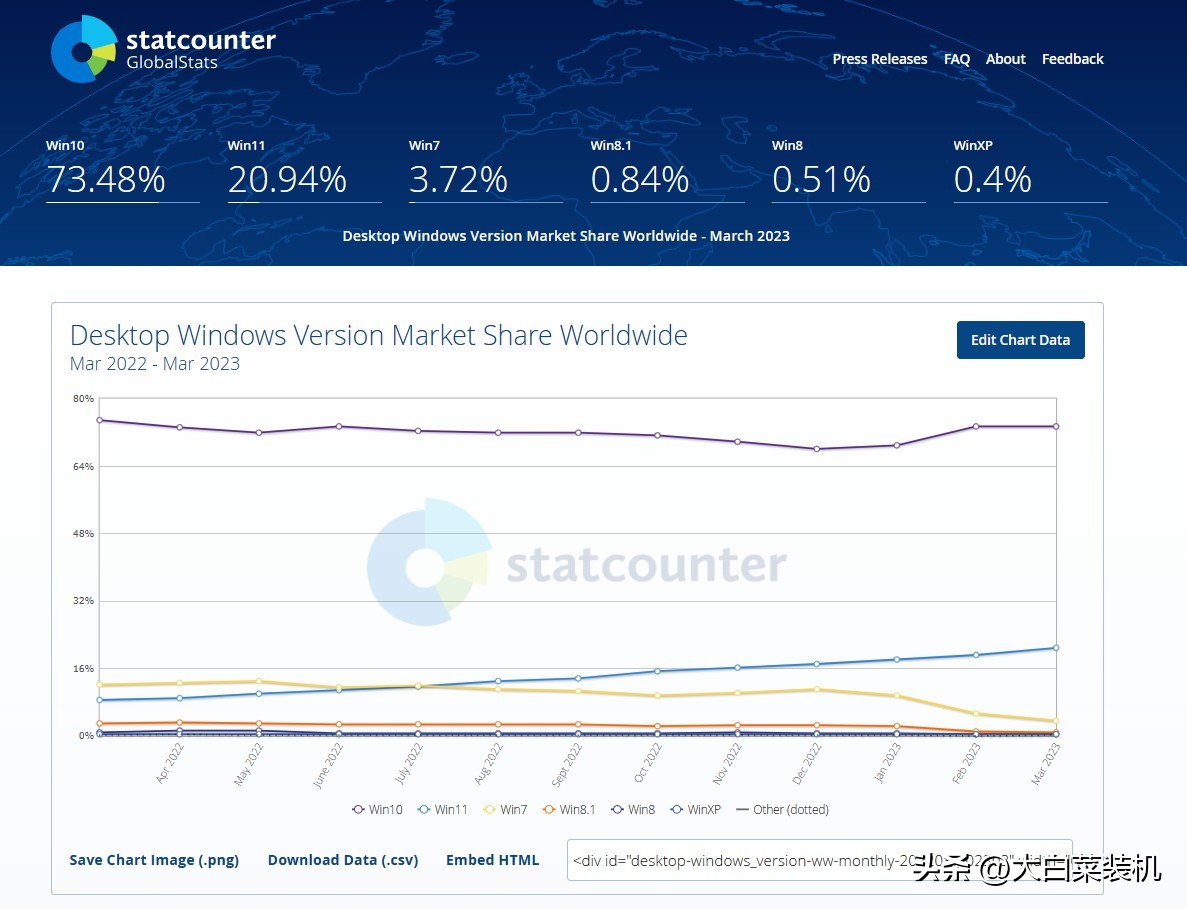The width and height of the screenshot is (1187, 909).
Task: Select the Dec 2022 data point on Win10 line
Action: click(x=816, y=449)
